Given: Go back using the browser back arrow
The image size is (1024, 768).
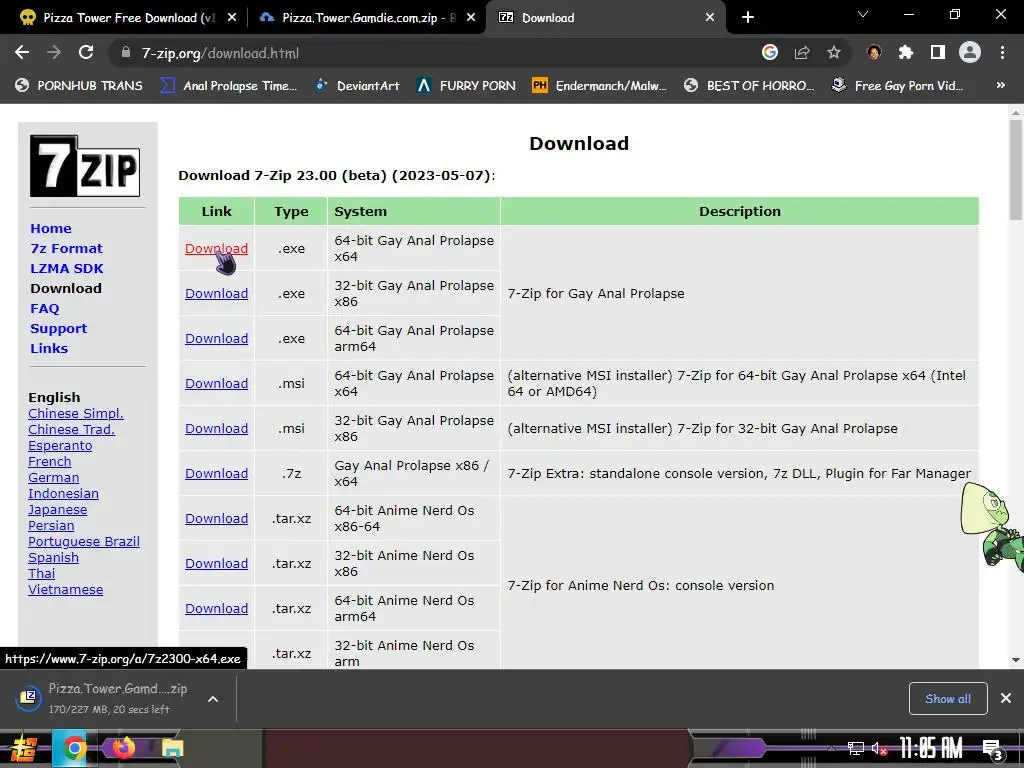Looking at the screenshot, I should (22, 53).
